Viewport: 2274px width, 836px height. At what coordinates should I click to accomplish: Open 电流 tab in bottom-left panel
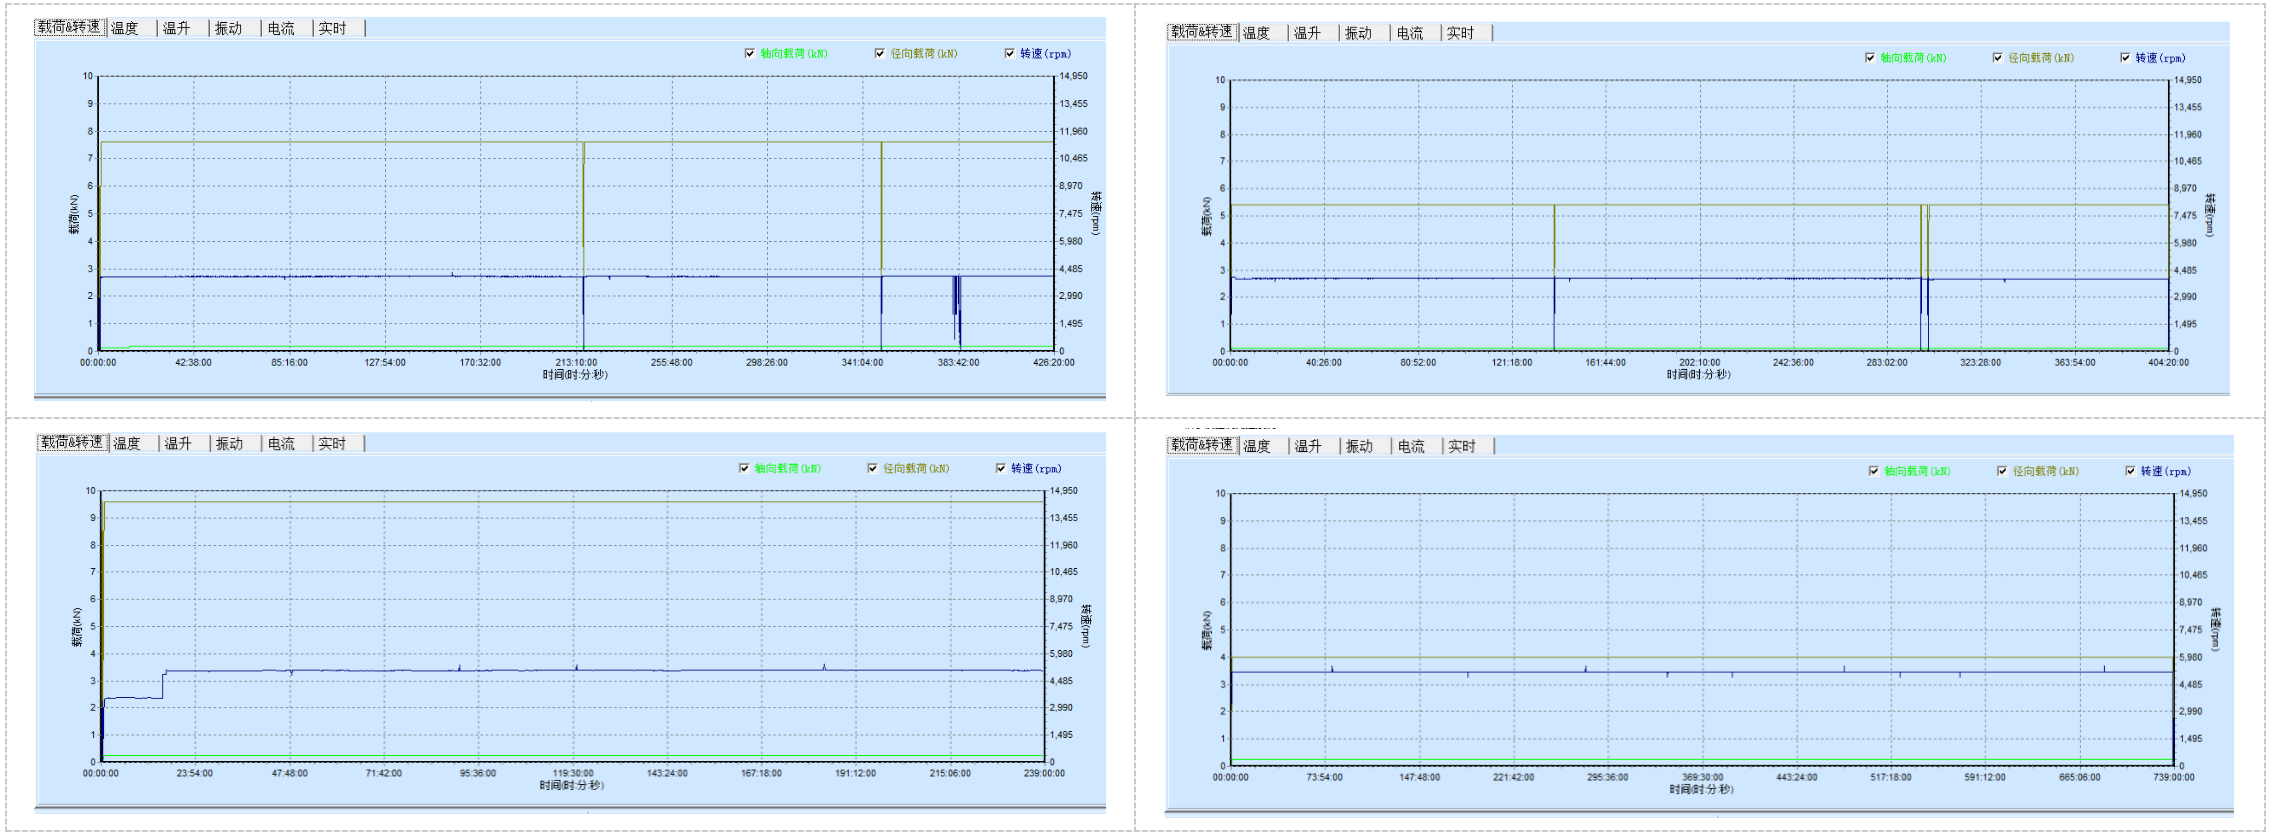281,443
